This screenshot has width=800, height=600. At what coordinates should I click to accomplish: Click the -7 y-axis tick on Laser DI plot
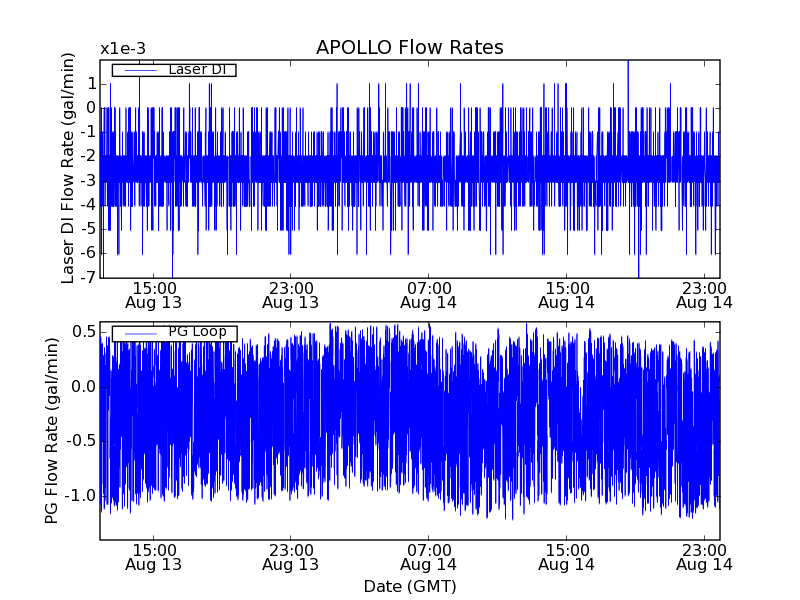pyautogui.click(x=87, y=278)
